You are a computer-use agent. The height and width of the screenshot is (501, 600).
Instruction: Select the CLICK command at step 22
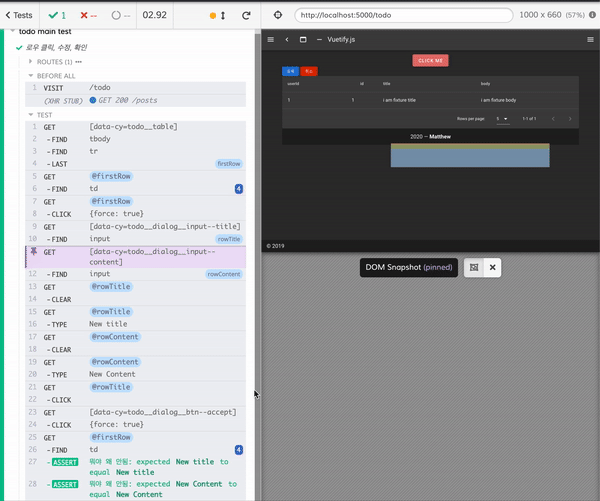(x=135, y=400)
